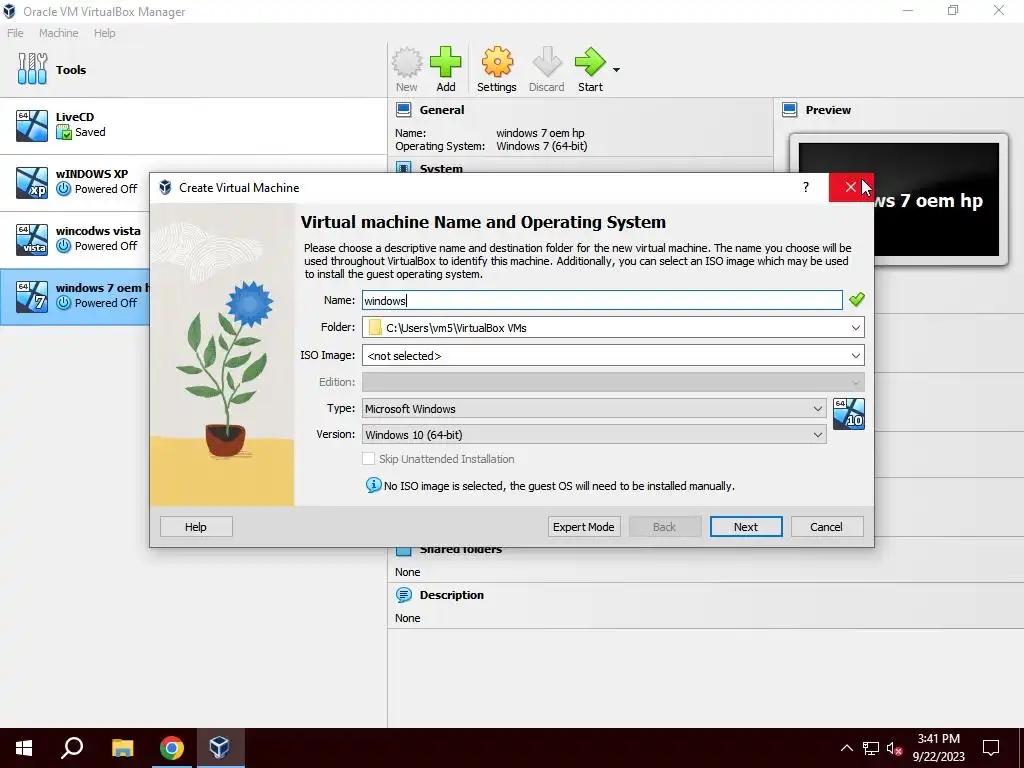Screen dimensions: 1024x768
Task: Click into the Name input field
Action: pos(602,300)
